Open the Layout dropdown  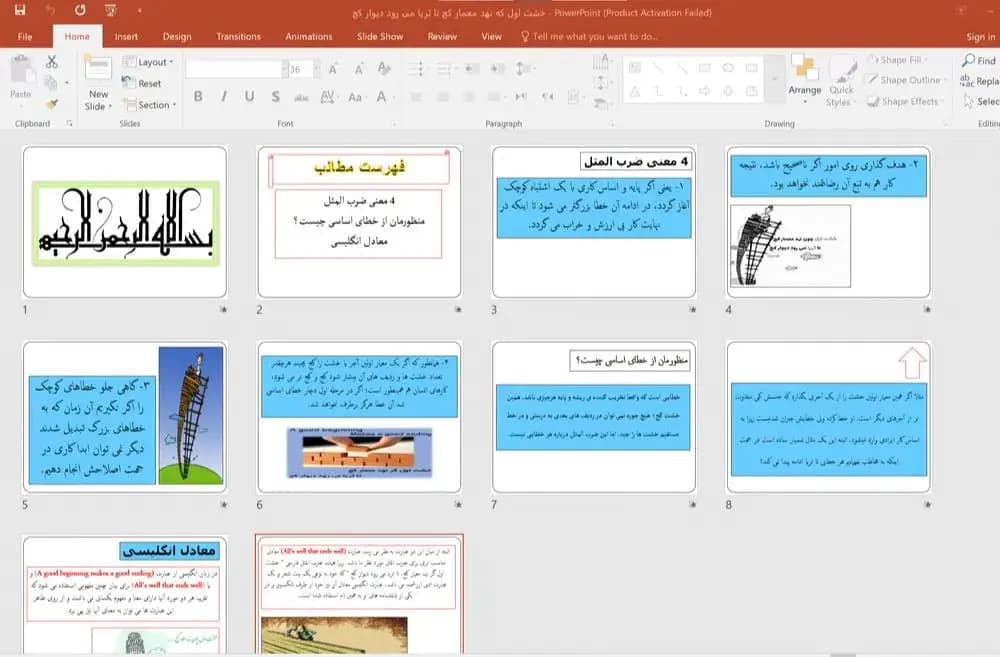click(x=147, y=62)
